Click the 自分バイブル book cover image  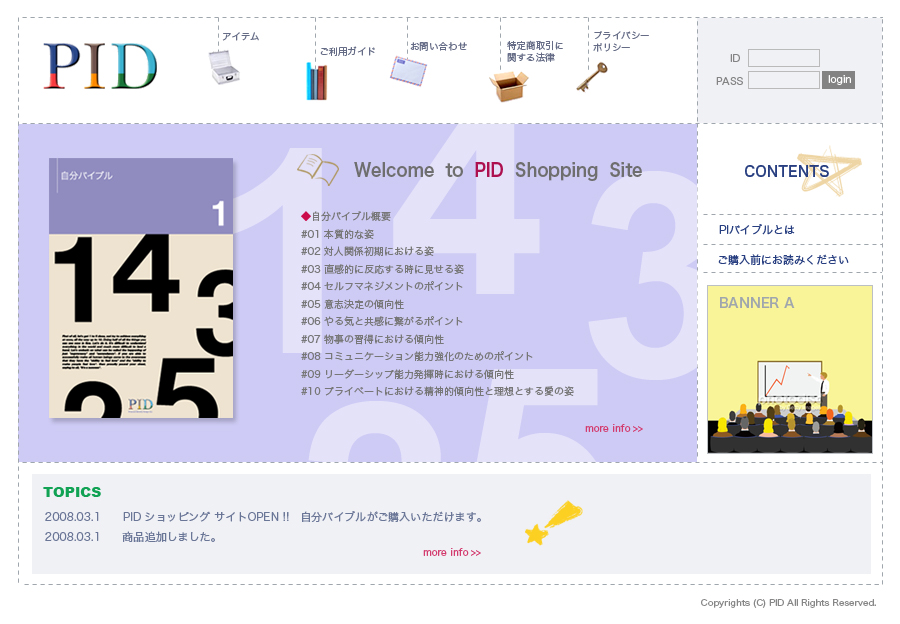(141, 288)
